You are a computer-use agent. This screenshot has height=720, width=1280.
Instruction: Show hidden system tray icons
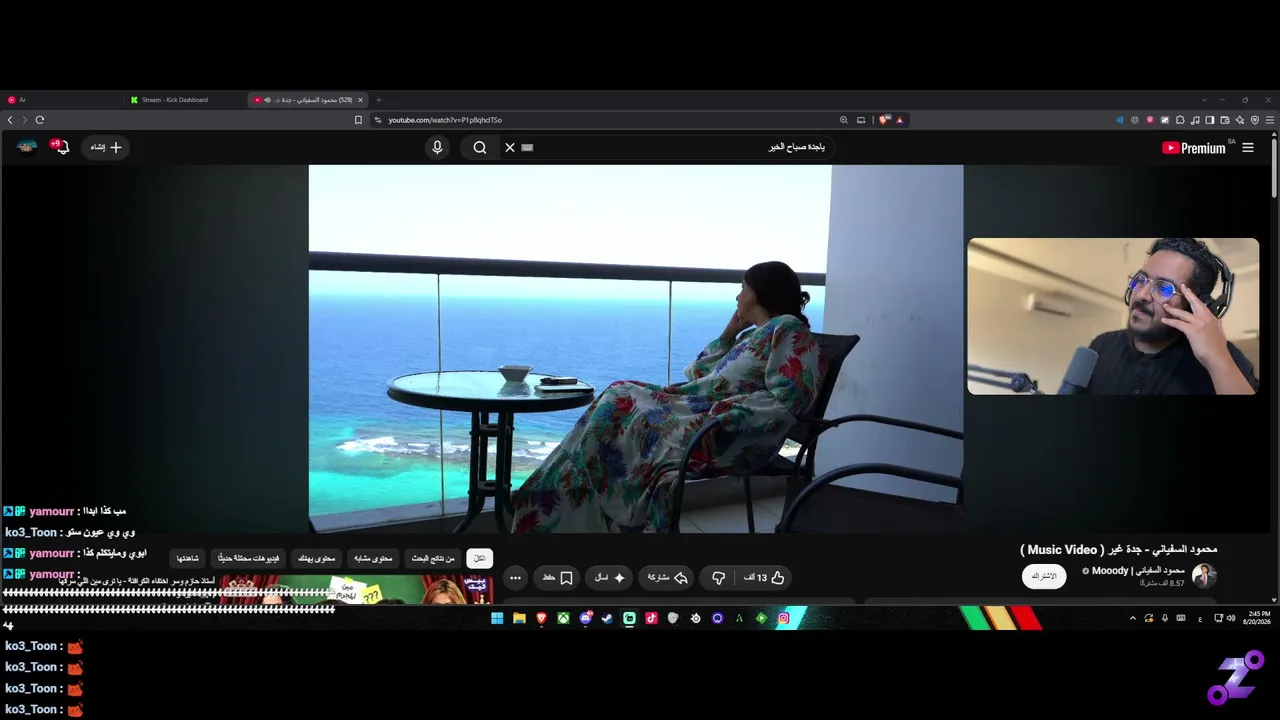(1133, 619)
